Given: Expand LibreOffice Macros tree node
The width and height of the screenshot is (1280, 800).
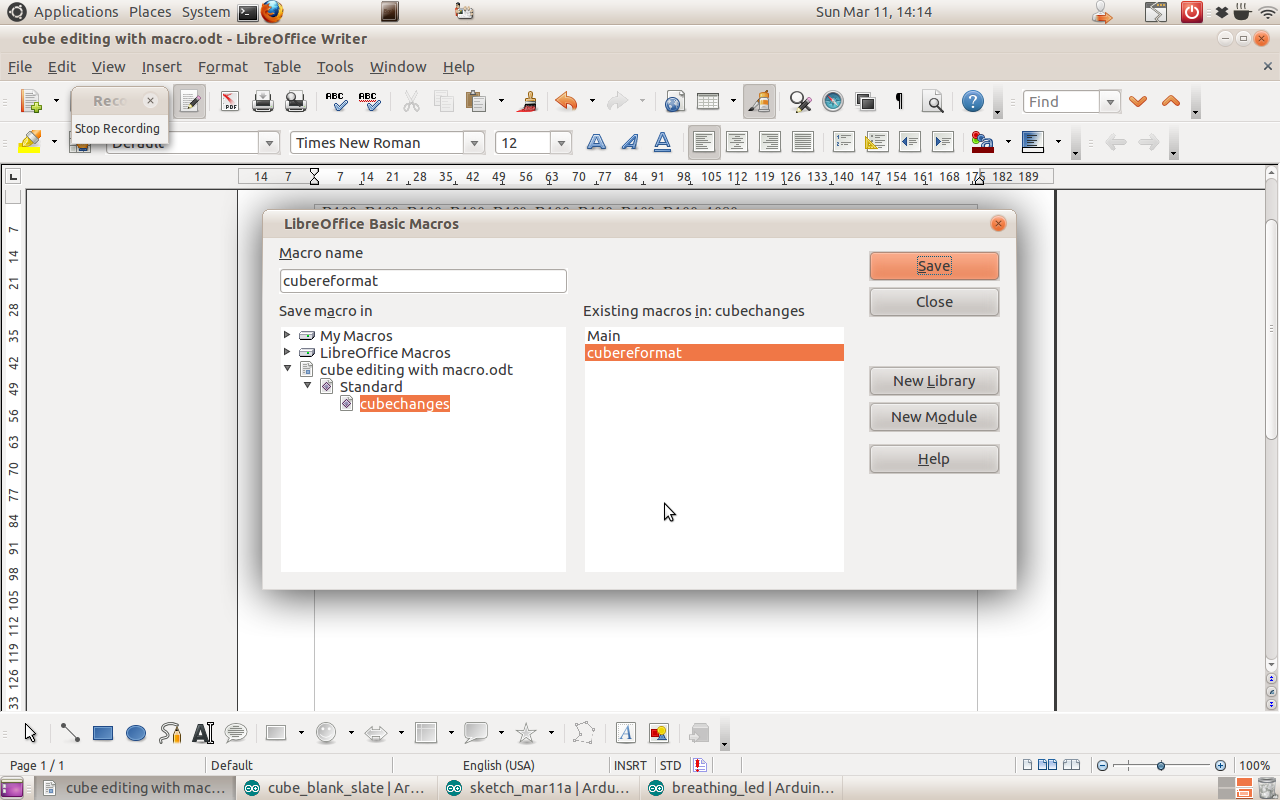Looking at the screenshot, I should click(287, 352).
